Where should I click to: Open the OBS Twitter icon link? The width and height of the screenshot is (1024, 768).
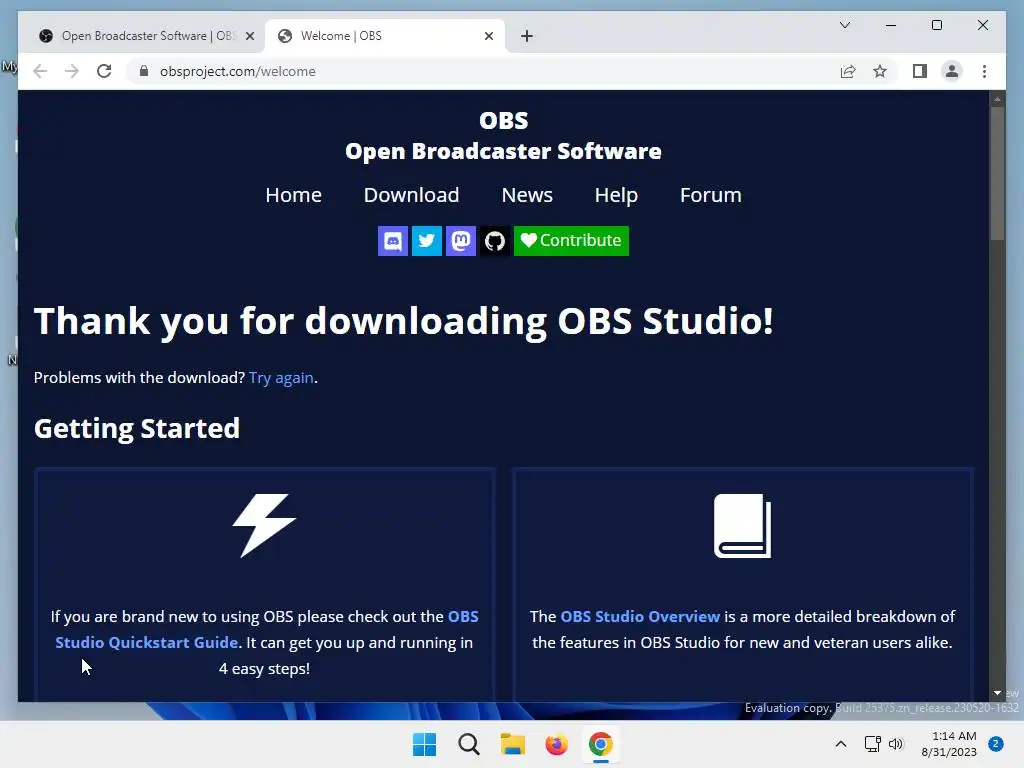click(x=426, y=241)
